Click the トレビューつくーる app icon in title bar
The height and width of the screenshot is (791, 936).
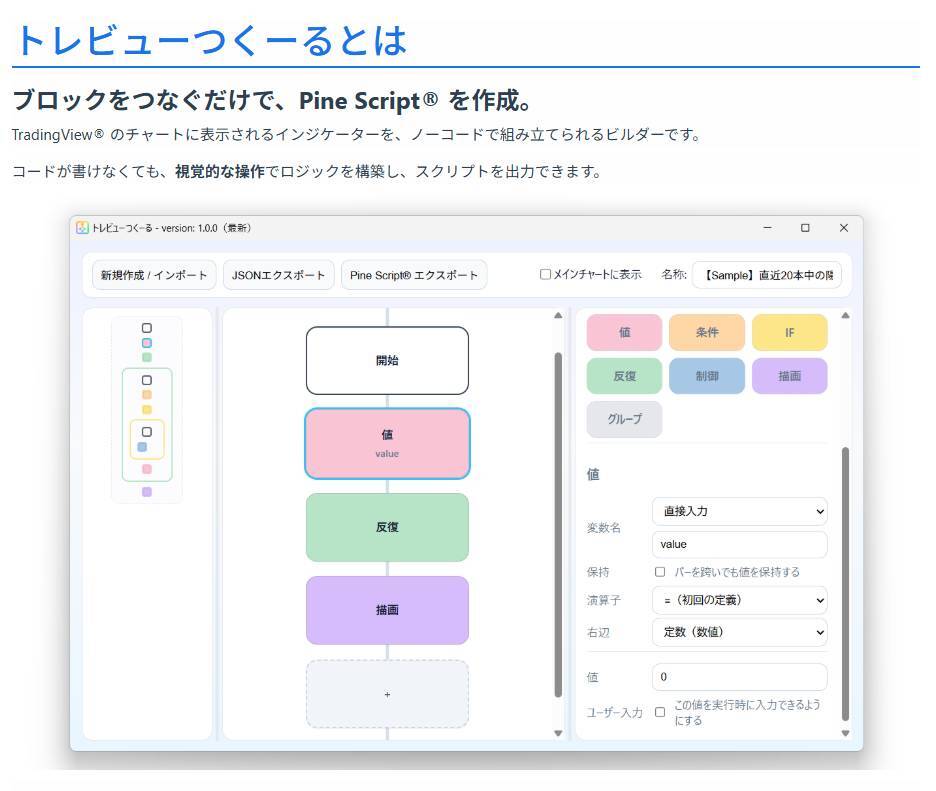coord(82,227)
